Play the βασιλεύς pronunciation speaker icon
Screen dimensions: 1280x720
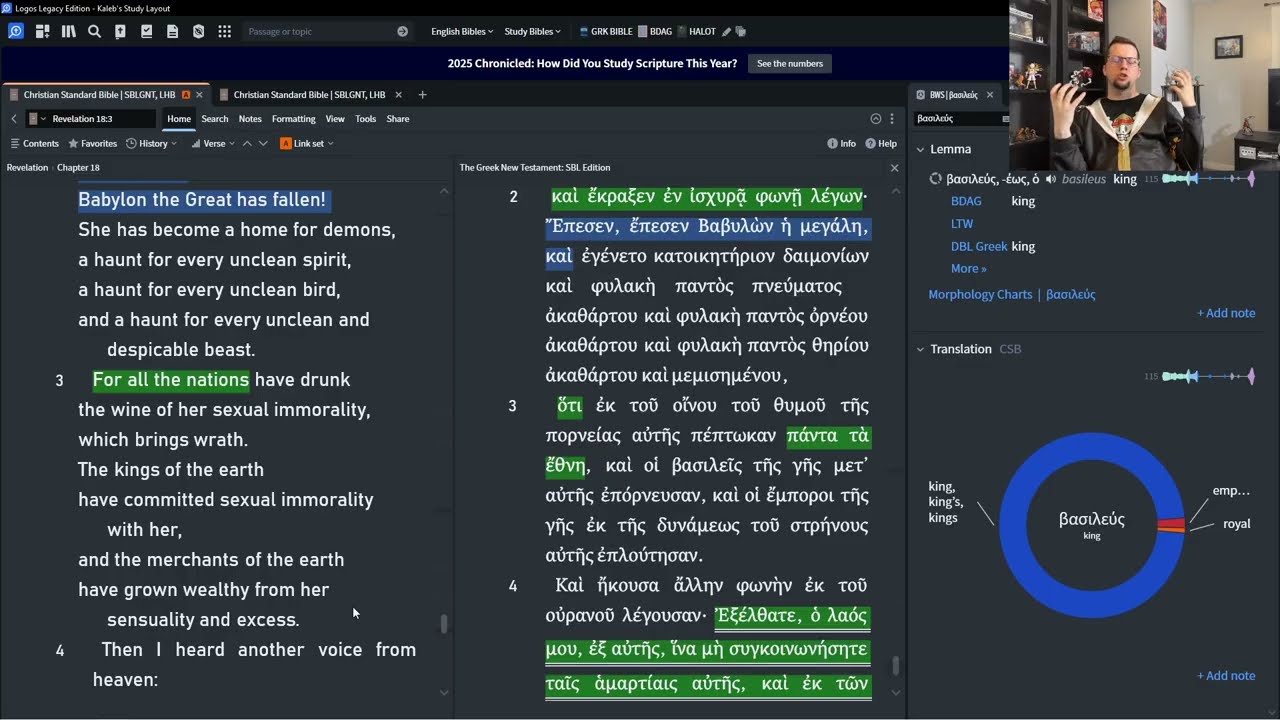pos(1050,179)
